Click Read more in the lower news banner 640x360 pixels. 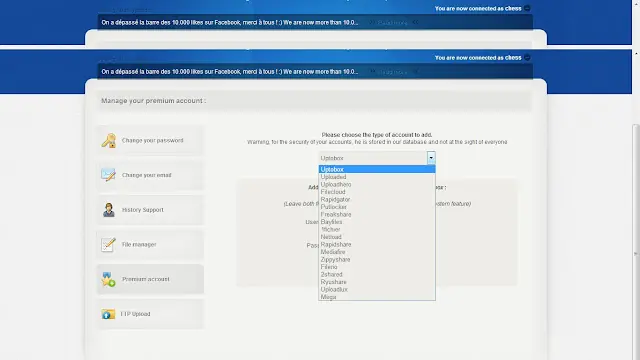tap(393, 72)
